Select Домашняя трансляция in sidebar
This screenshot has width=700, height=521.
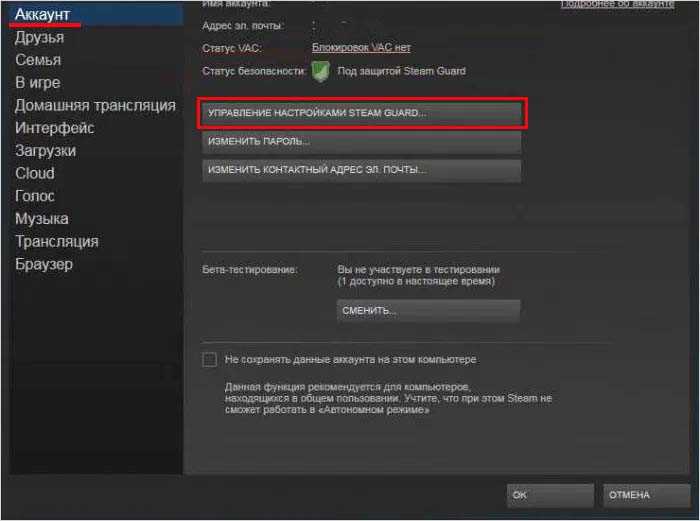[x=95, y=105]
